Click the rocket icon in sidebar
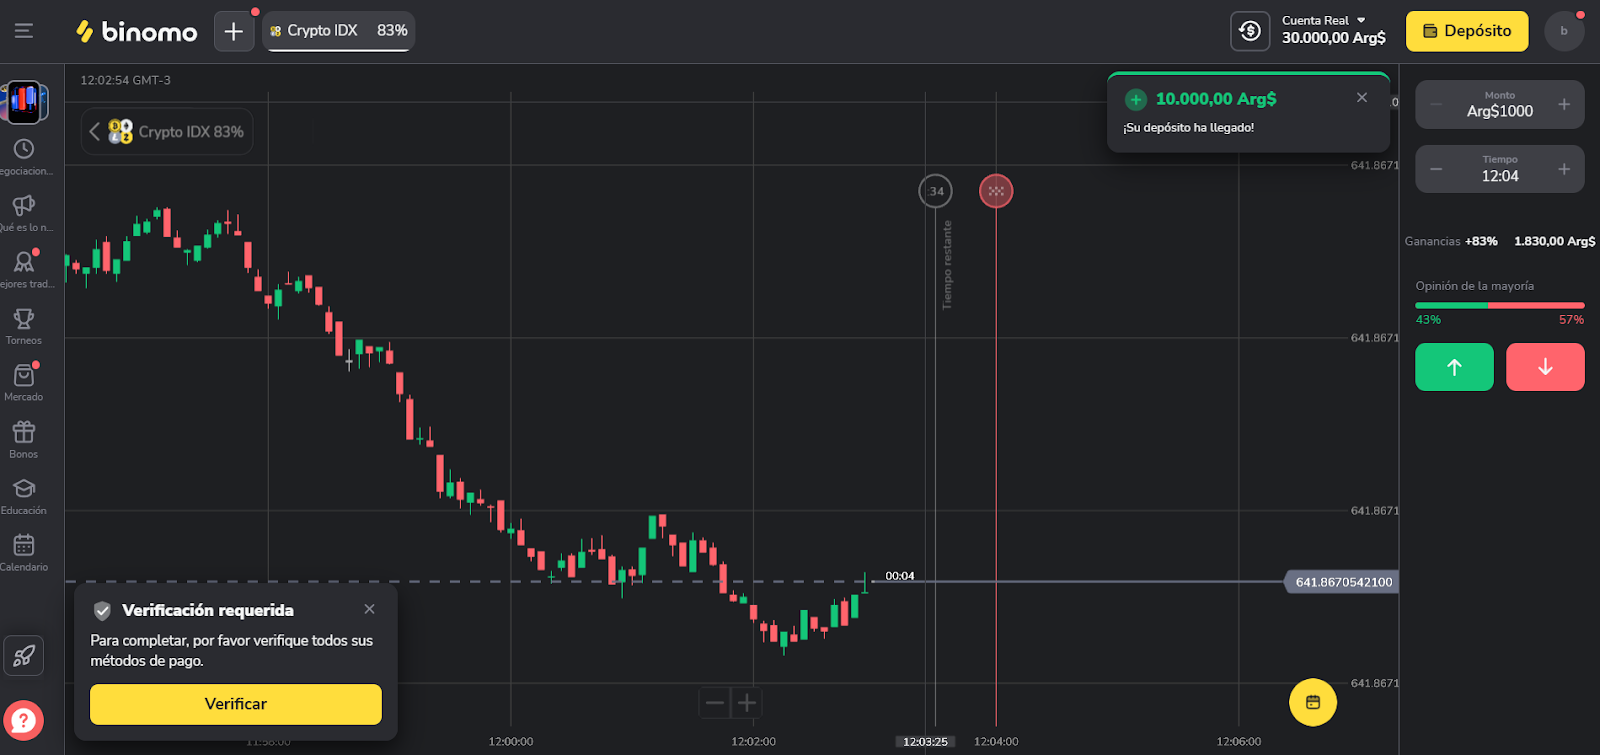 [24, 656]
